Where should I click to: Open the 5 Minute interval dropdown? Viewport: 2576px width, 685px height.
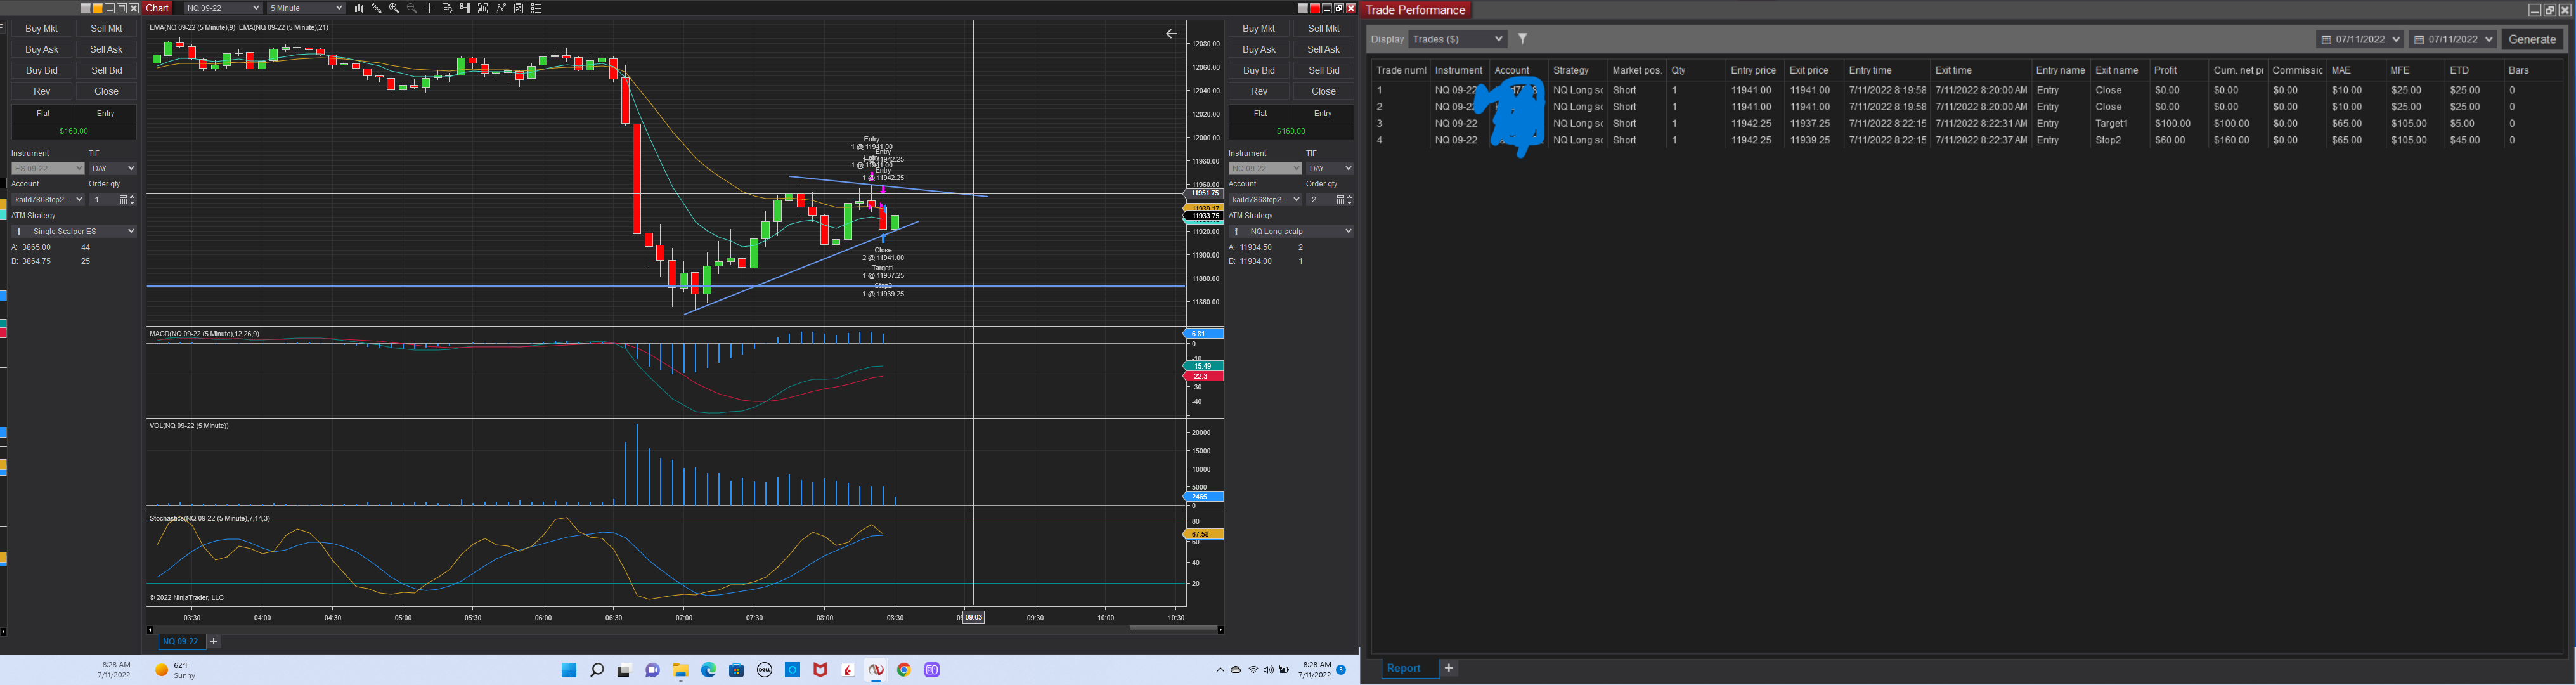click(306, 8)
